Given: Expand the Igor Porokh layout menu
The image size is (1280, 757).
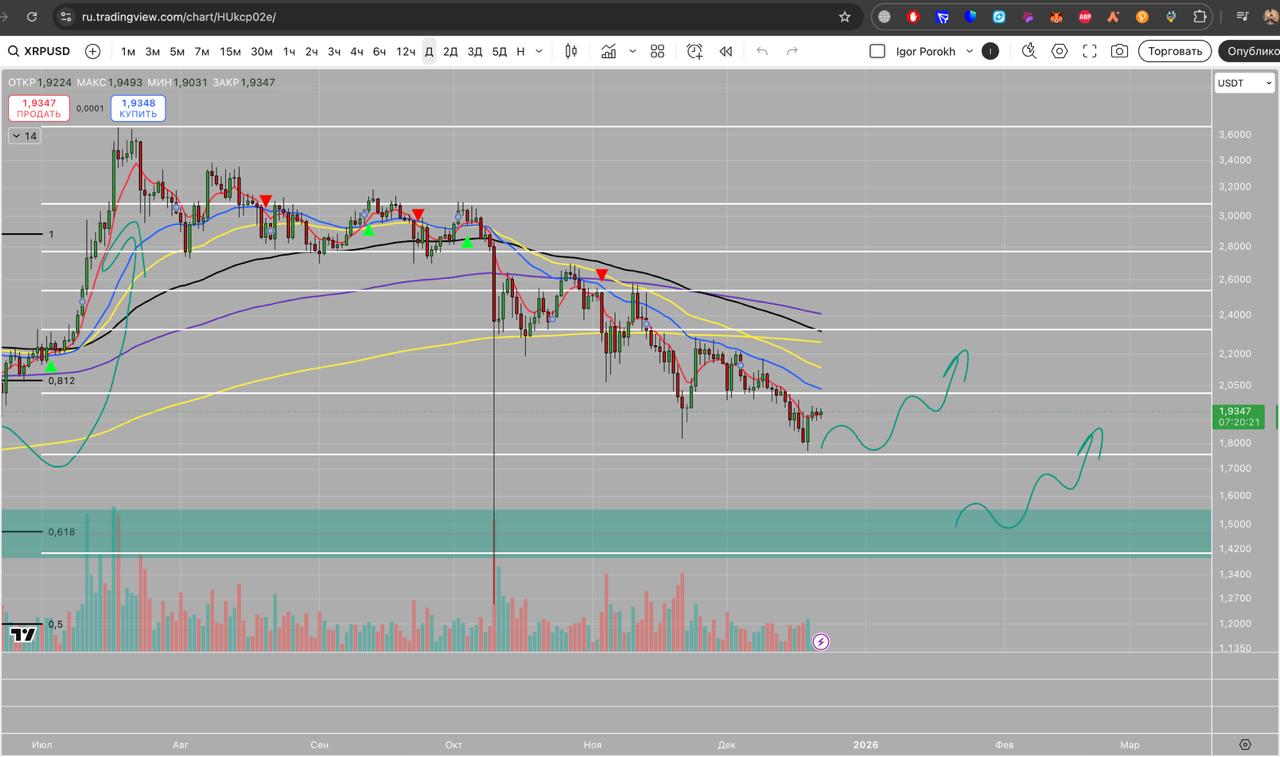Looking at the screenshot, I should coord(969,52).
